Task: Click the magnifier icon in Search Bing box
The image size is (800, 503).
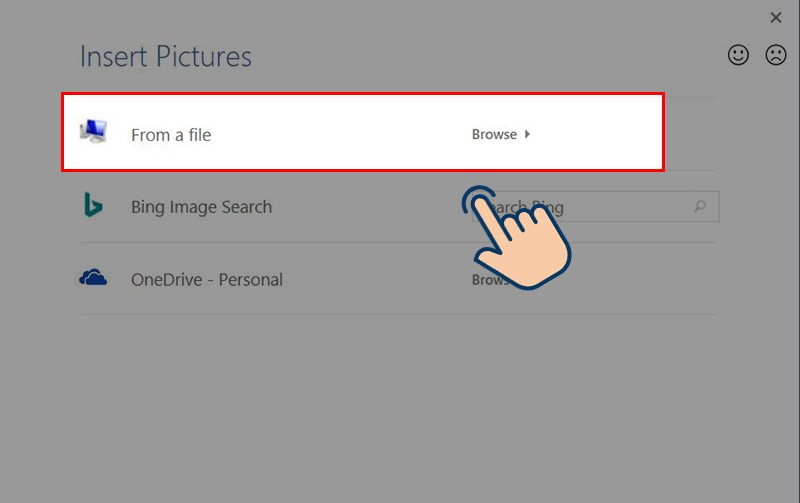Action: pos(700,206)
